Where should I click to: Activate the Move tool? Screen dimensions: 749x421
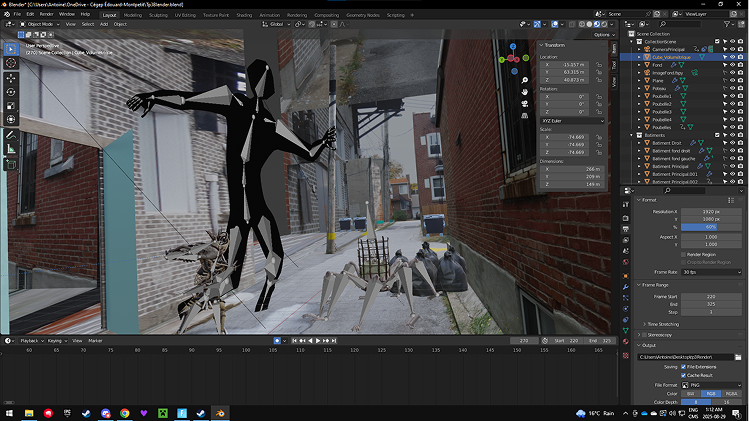coord(11,77)
